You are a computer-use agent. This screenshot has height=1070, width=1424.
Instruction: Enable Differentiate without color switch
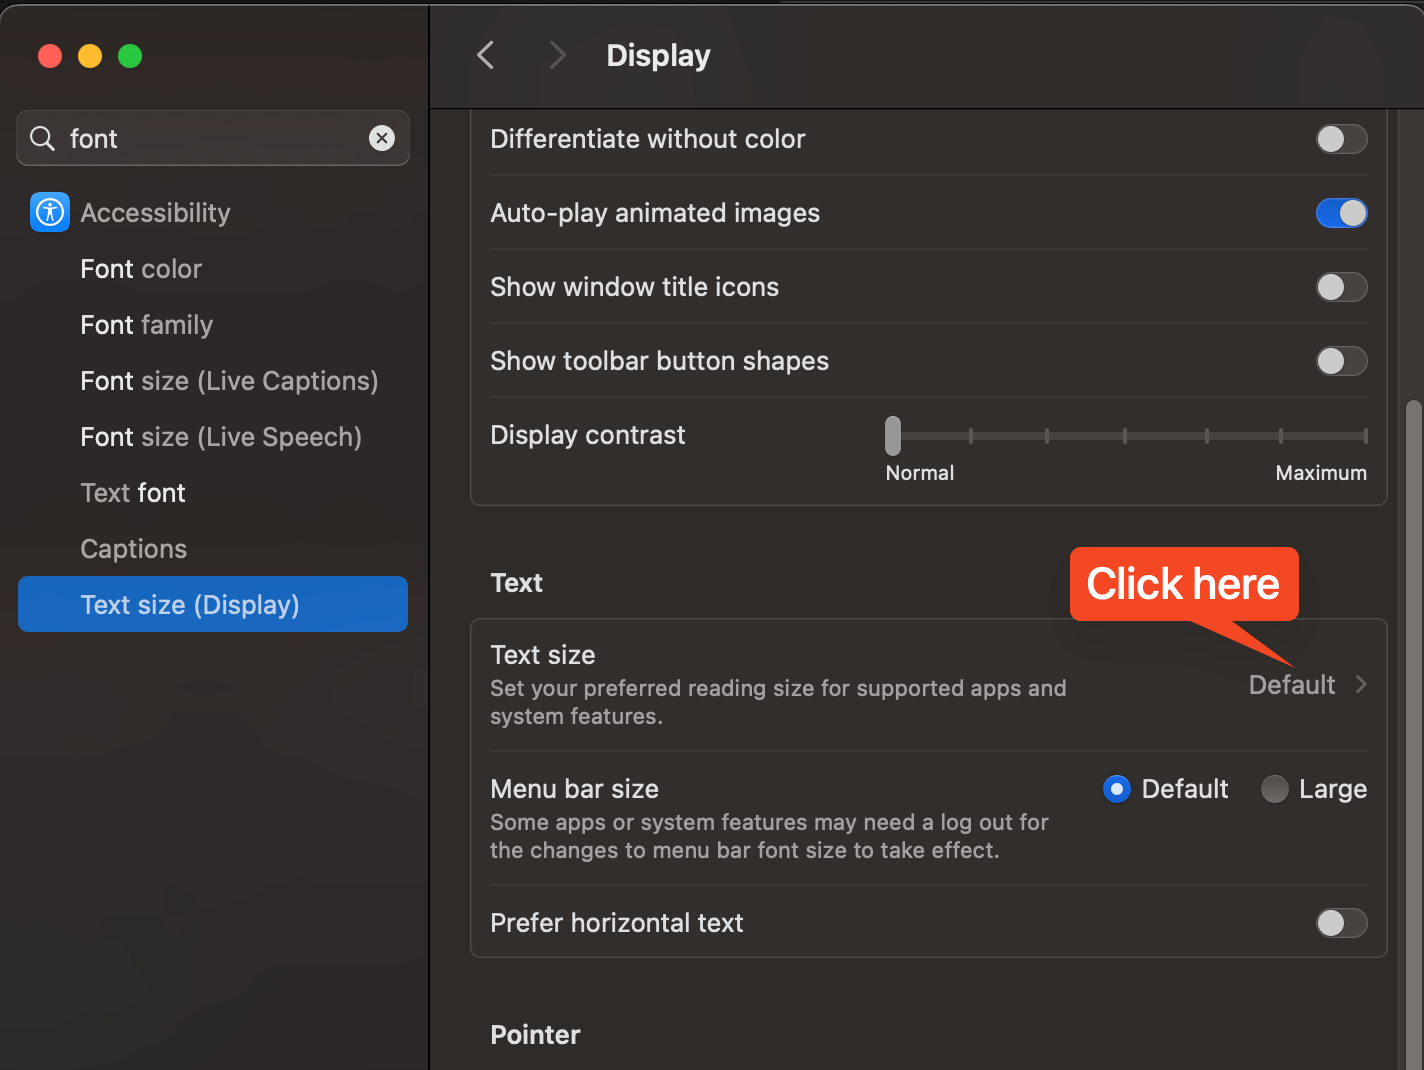pyautogui.click(x=1341, y=139)
